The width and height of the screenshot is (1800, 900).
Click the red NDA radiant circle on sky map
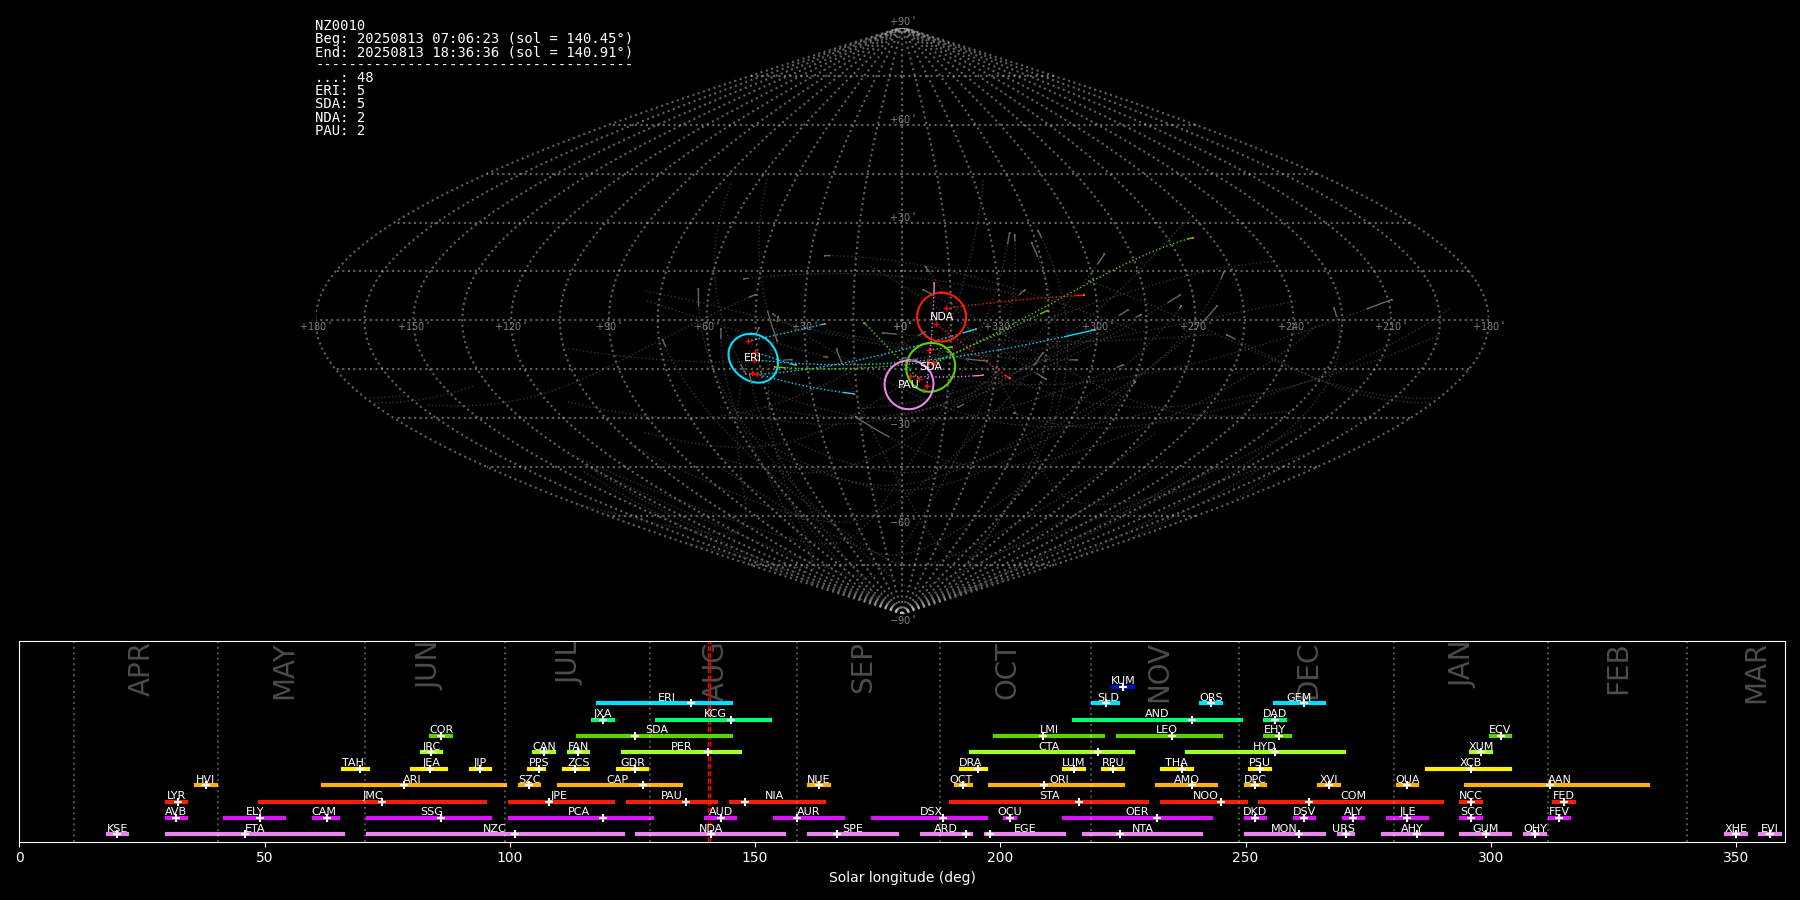click(942, 317)
